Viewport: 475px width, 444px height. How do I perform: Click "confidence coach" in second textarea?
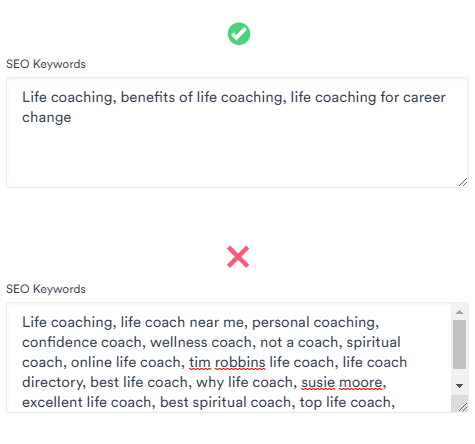point(82,342)
